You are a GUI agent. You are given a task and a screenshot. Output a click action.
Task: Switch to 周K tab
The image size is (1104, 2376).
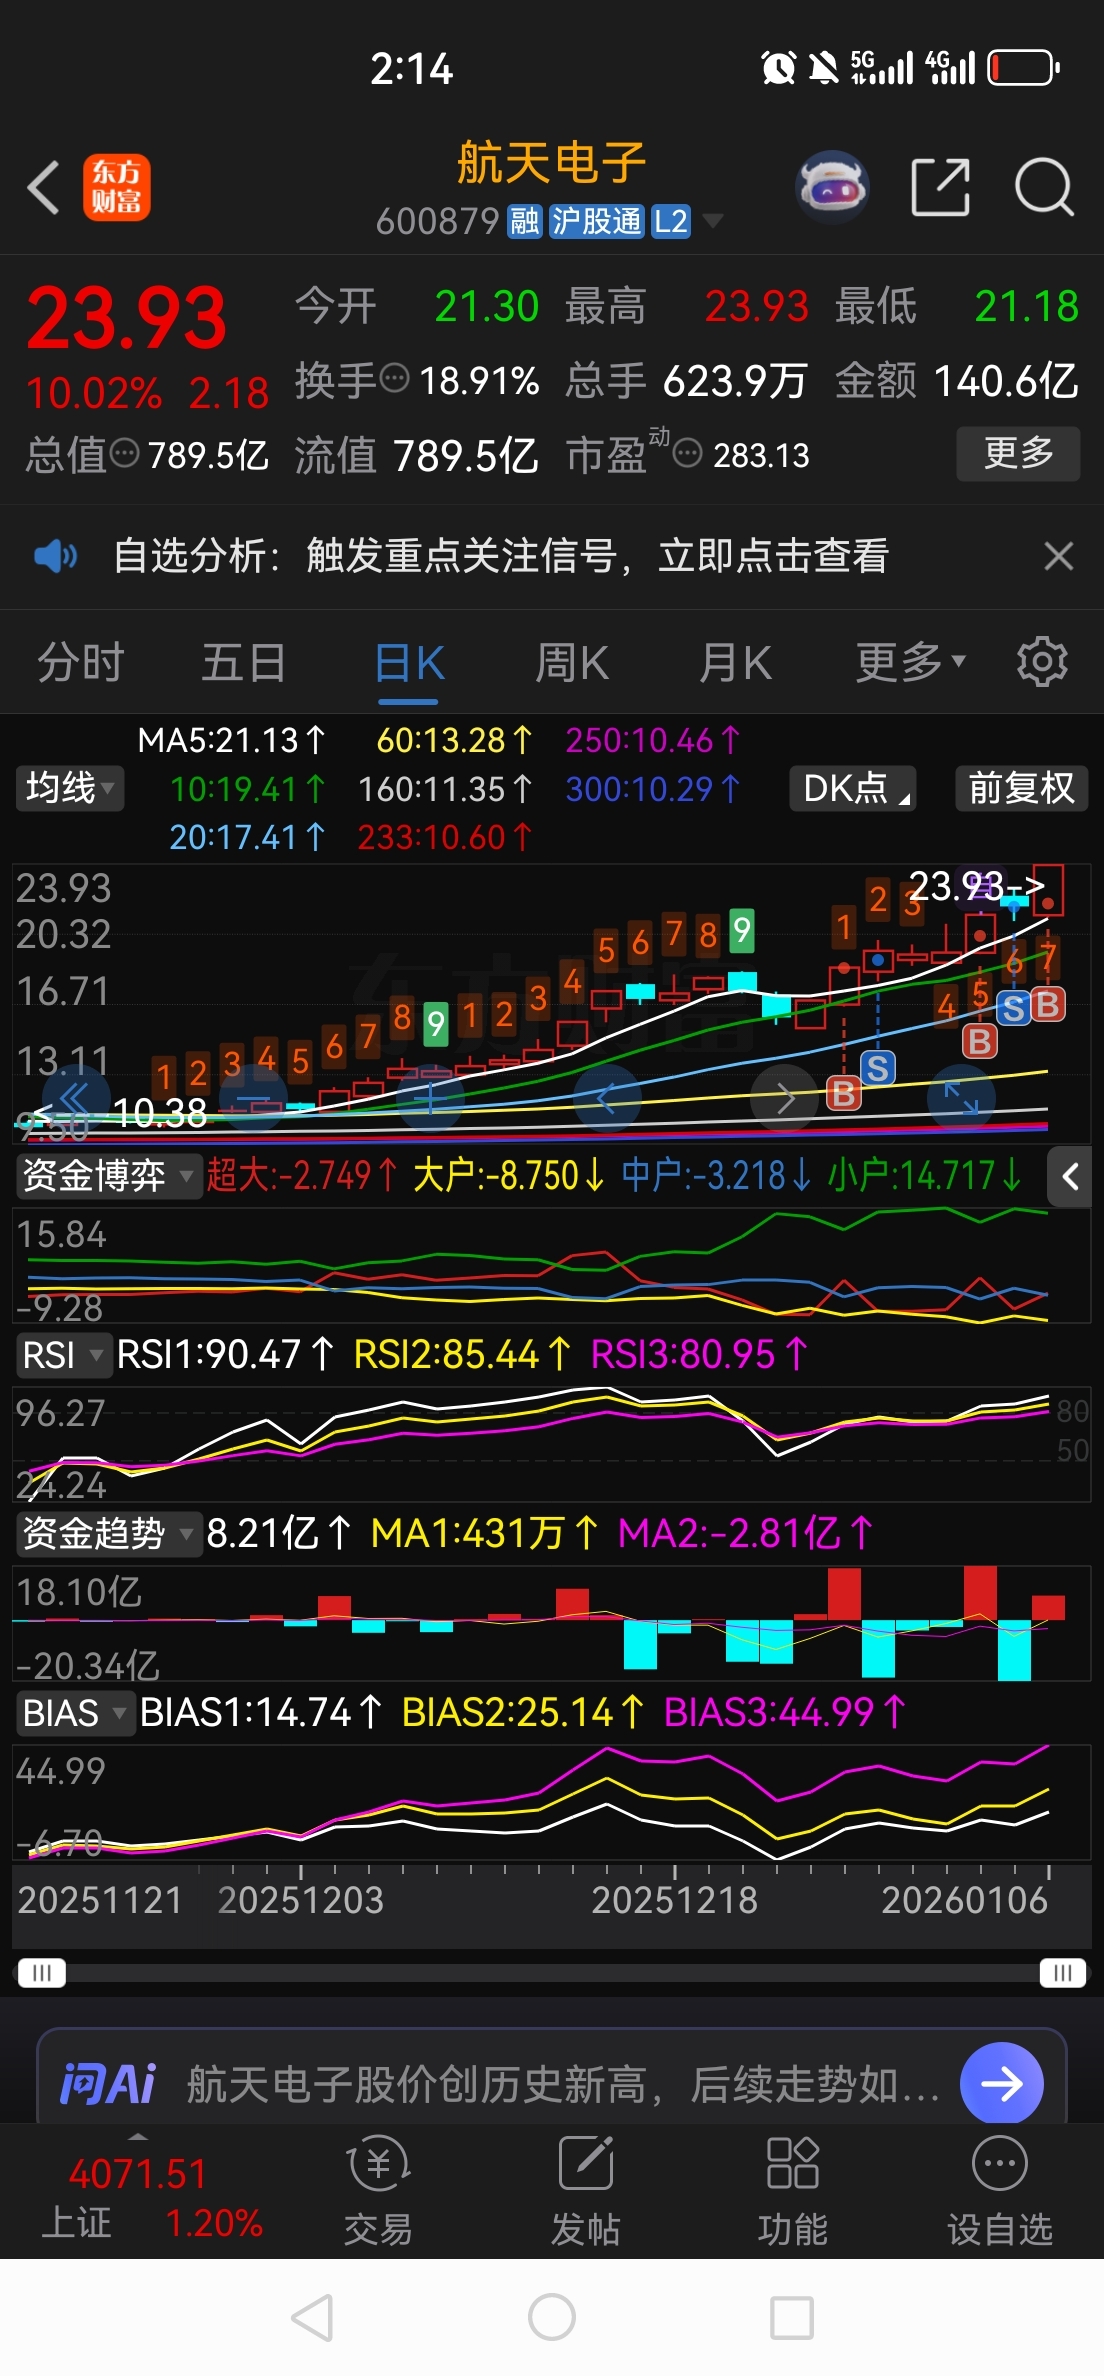[572, 662]
